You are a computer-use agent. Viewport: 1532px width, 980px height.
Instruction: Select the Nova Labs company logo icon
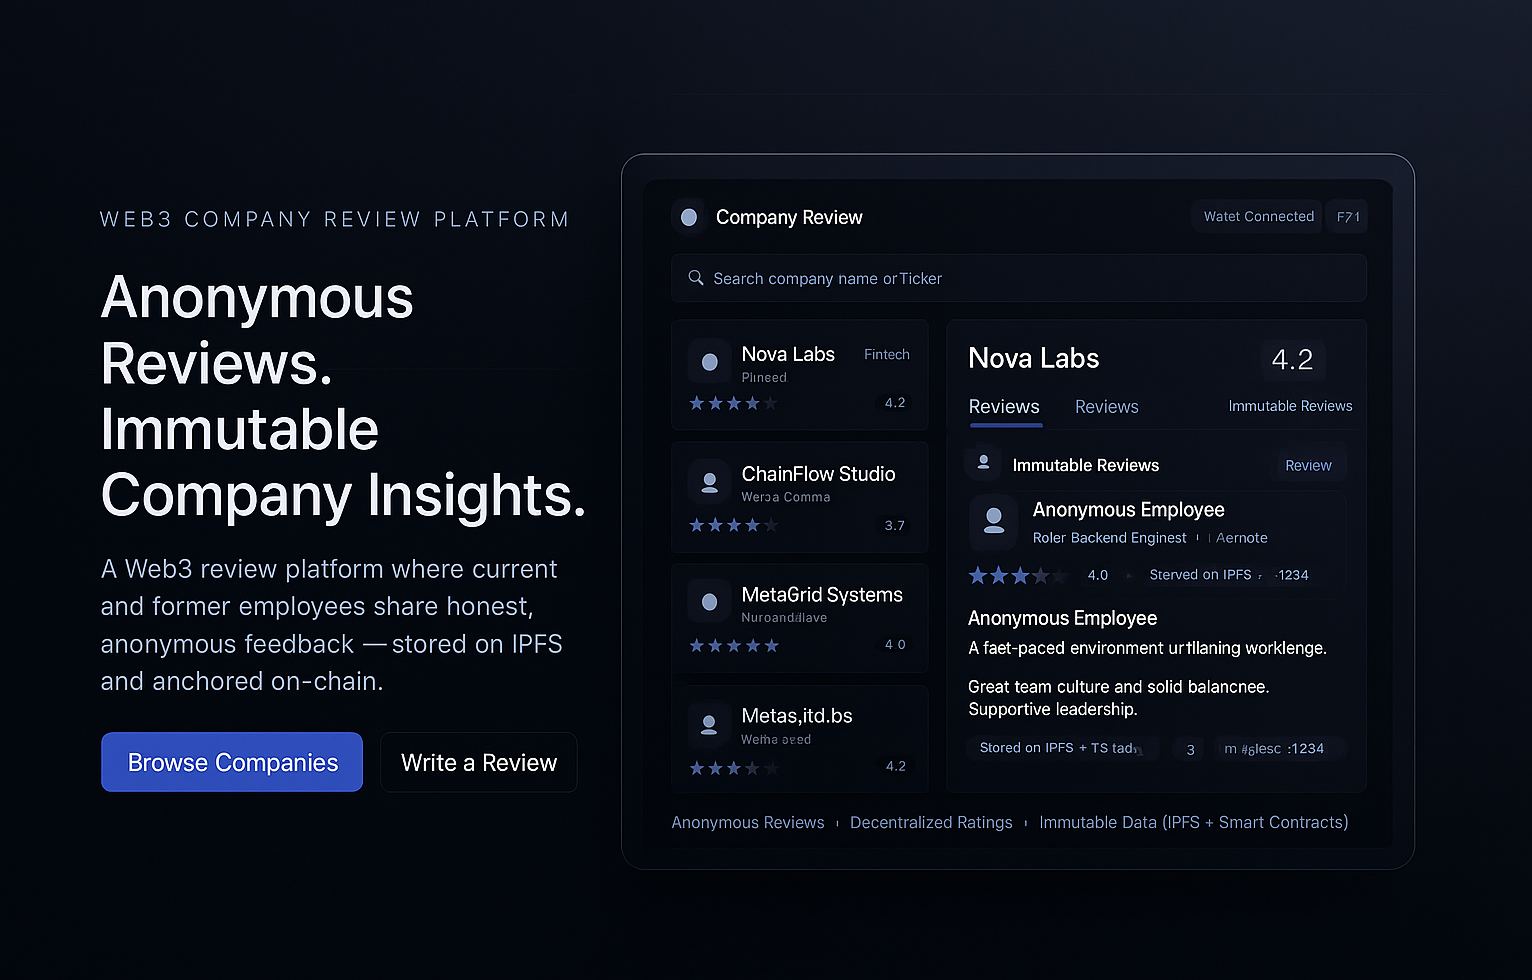[709, 361]
